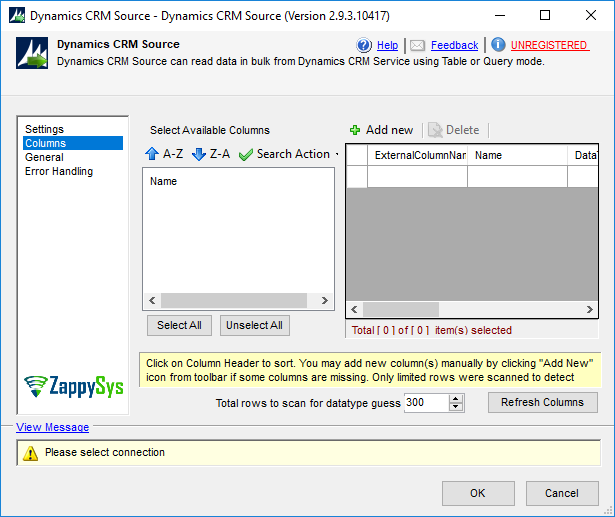Click the rows-to-scan input showing 300
This screenshot has height=517, width=615.
click(426, 402)
